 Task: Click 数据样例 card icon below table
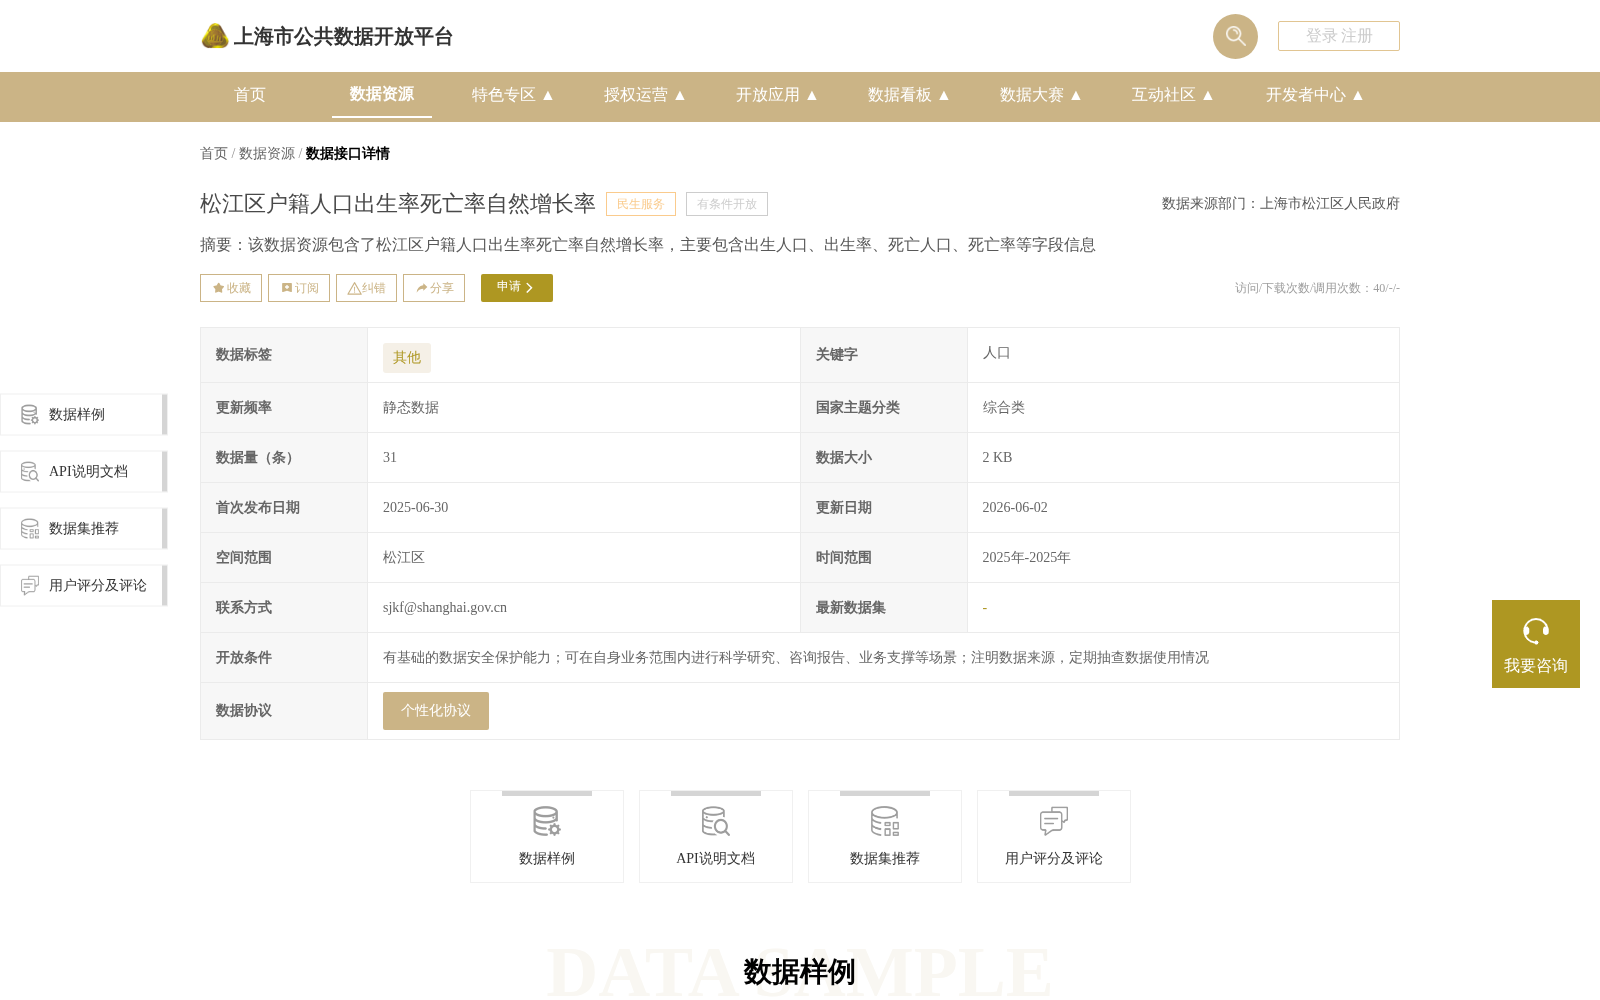coord(547,822)
